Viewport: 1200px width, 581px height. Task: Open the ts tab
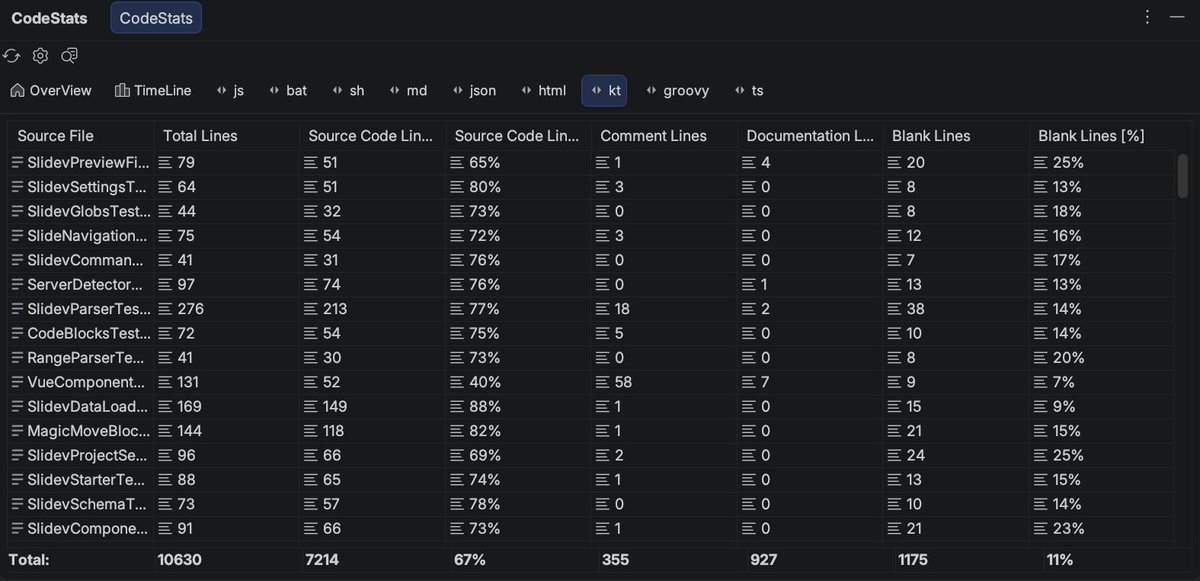point(748,90)
